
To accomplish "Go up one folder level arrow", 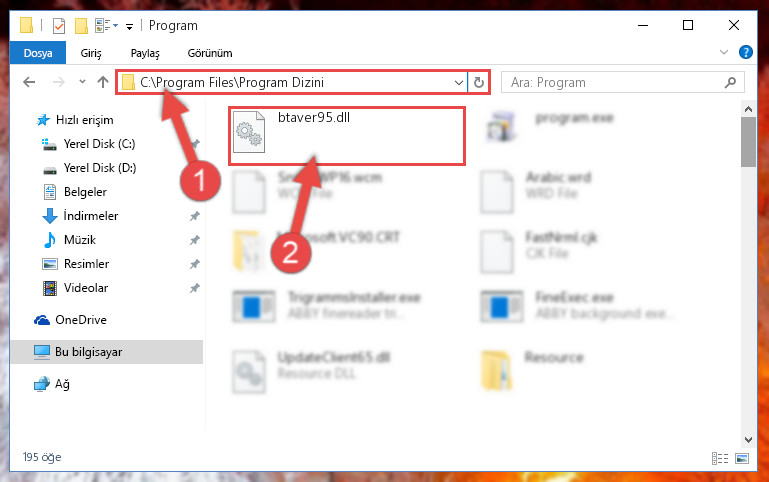I will pyautogui.click(x=103, y=82).
